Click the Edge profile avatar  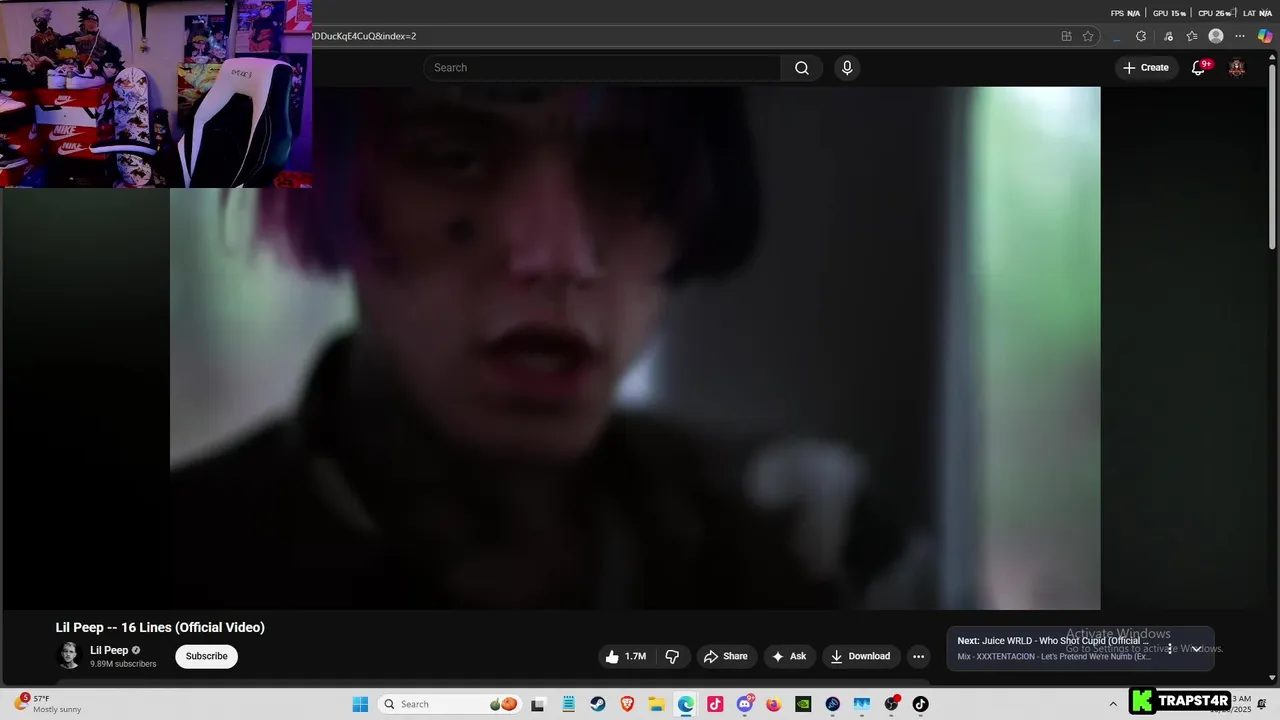click(1216, 36)
